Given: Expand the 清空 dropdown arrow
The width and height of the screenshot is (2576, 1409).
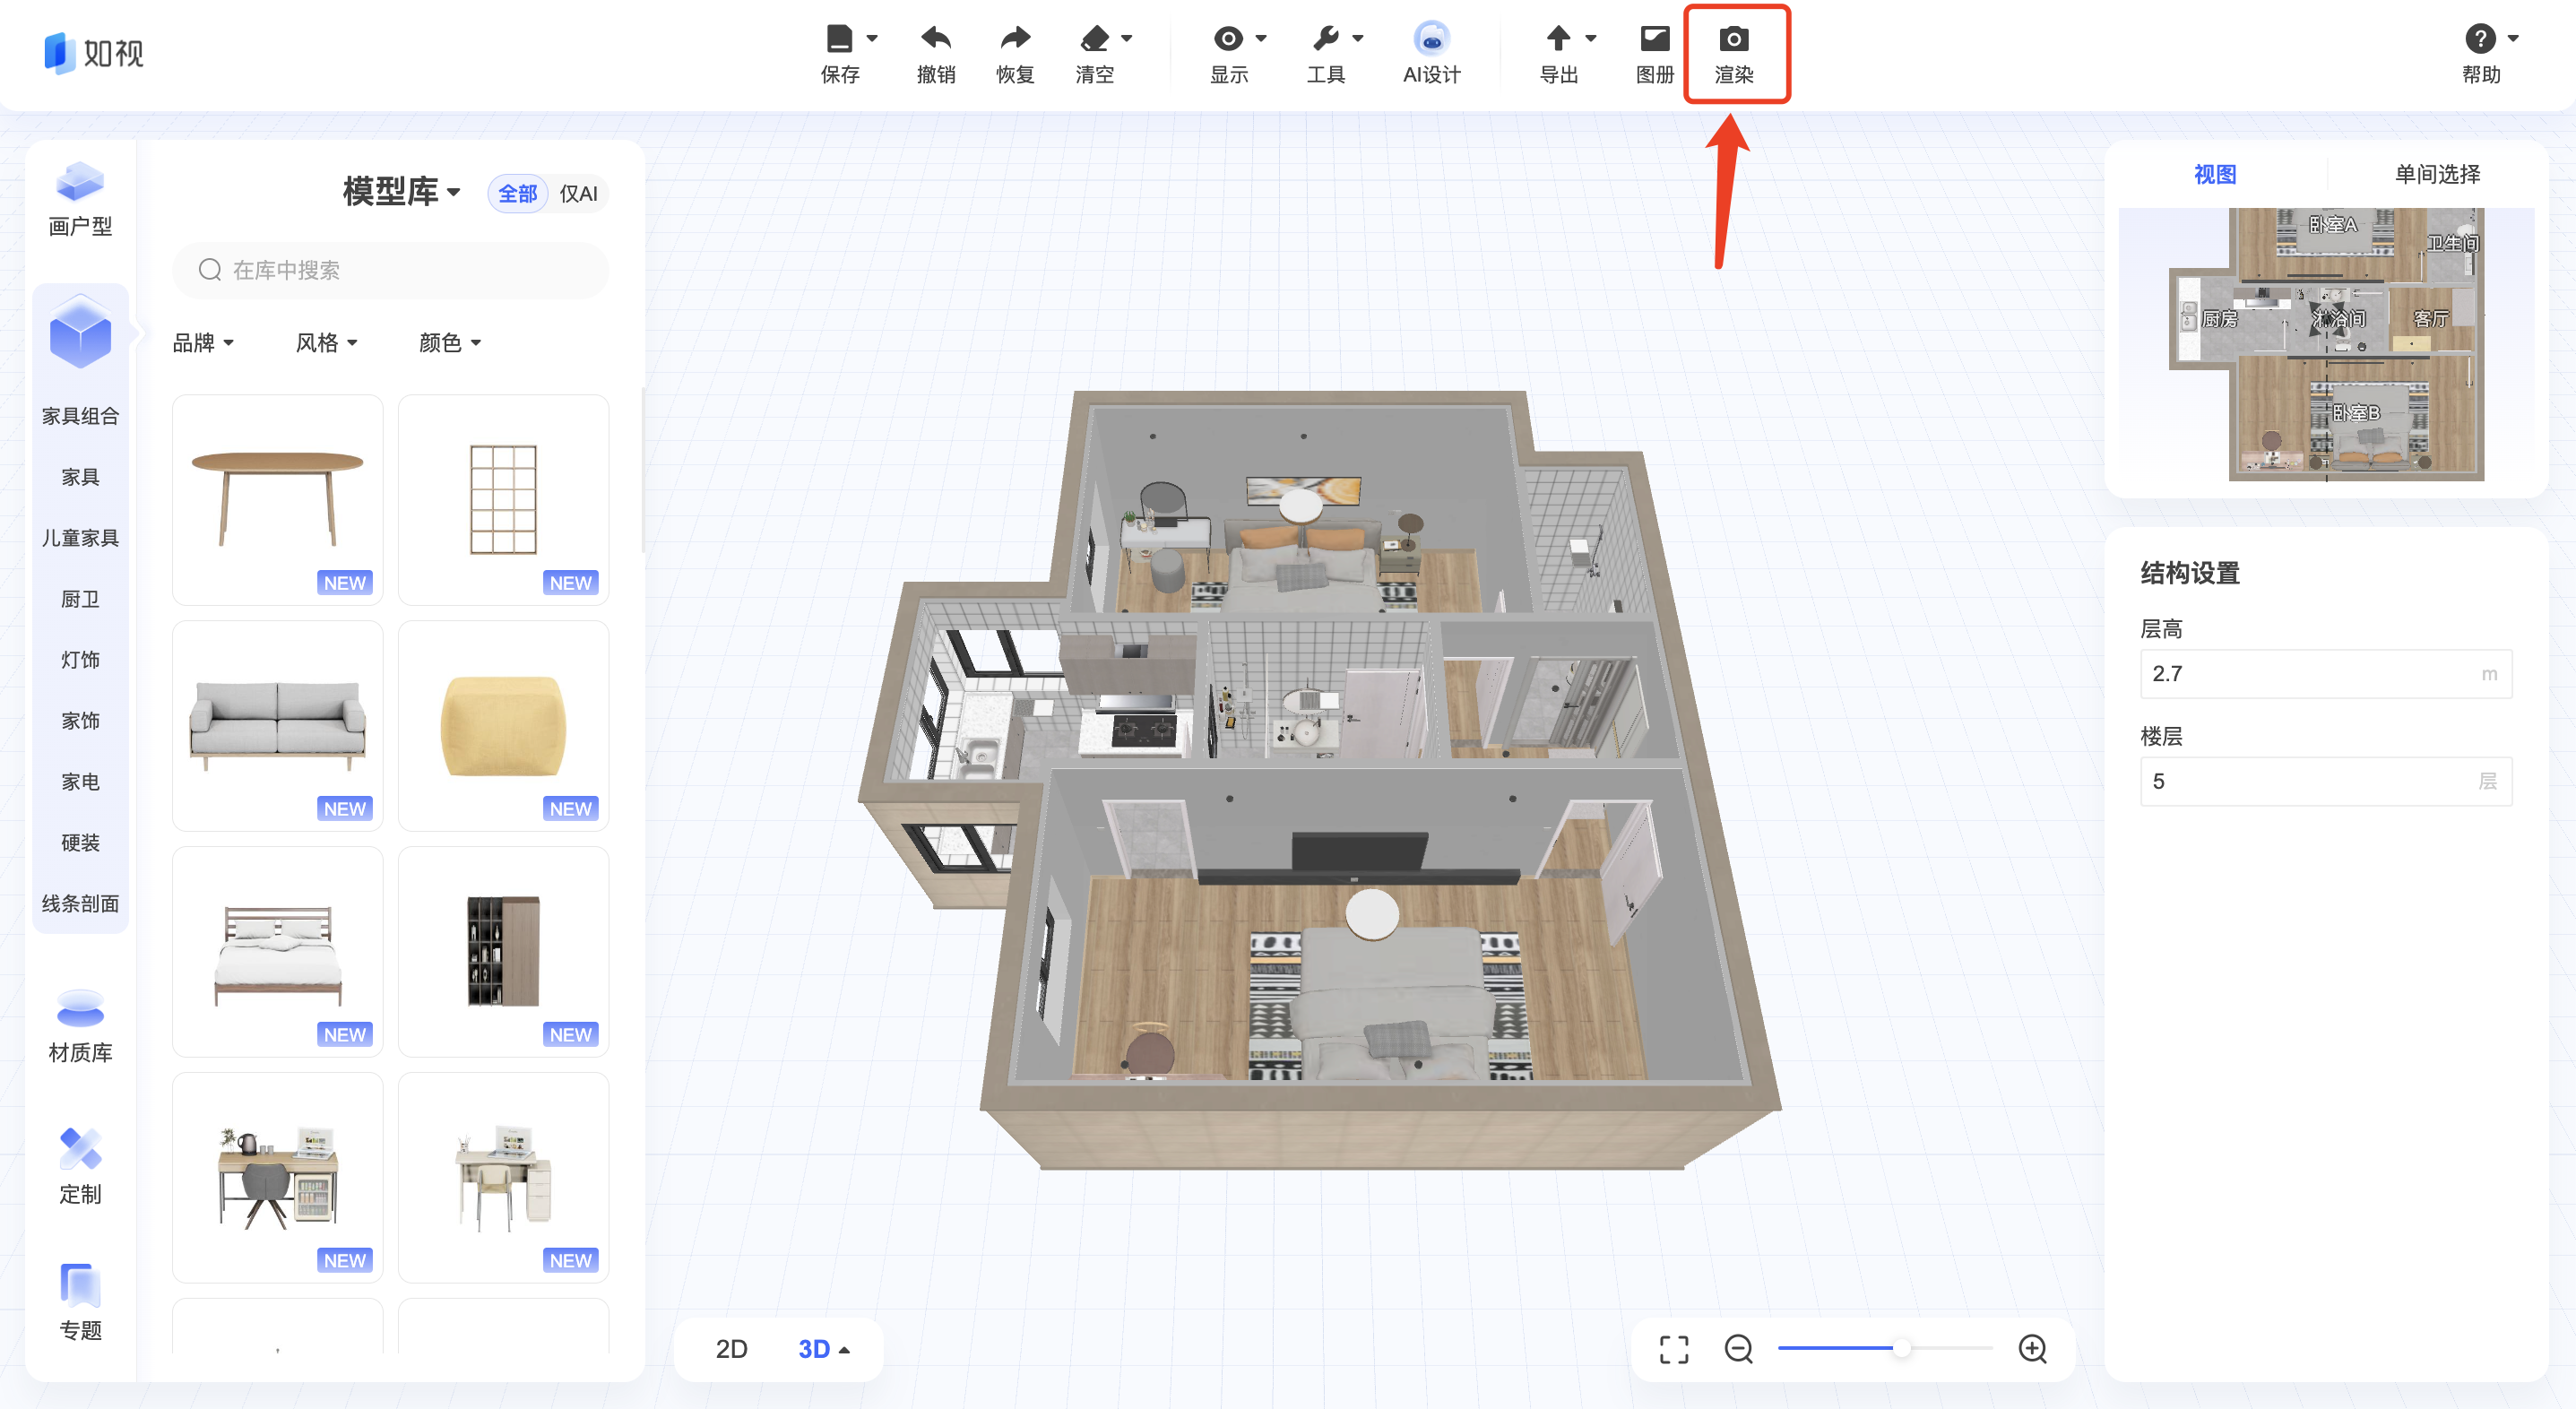Looking at the screenshot, I should coord(1127,38).
